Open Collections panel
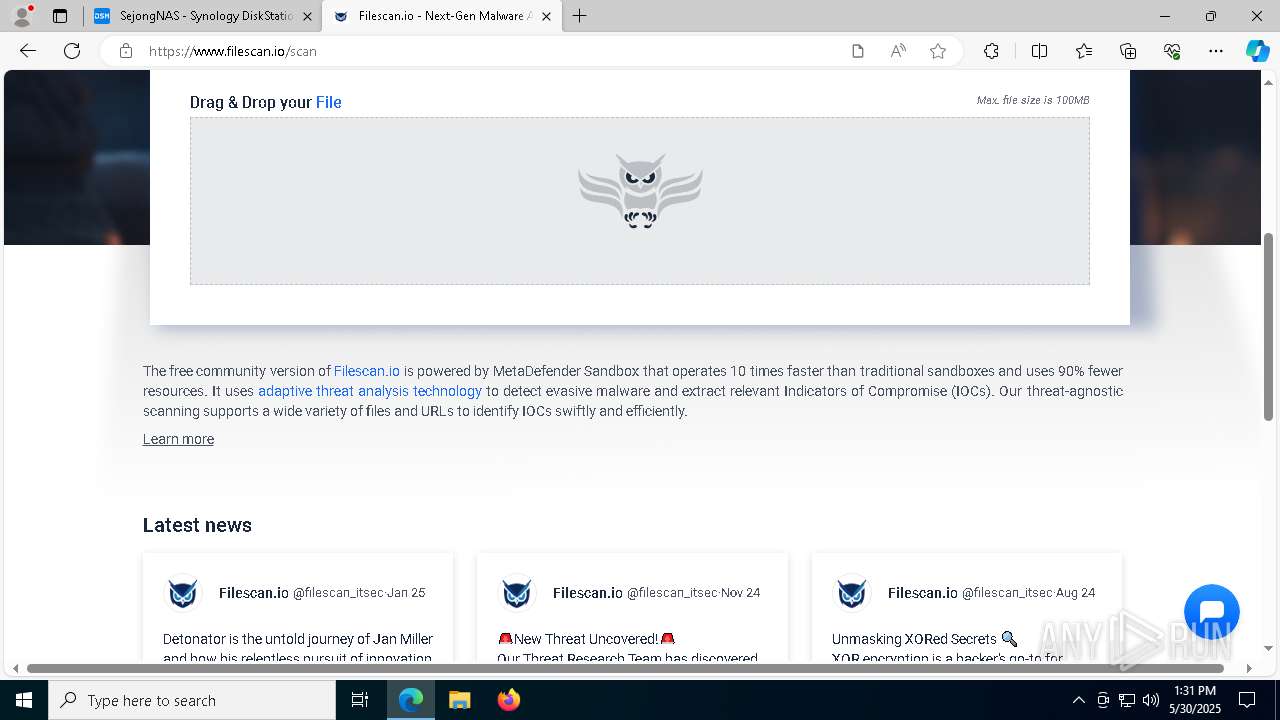 pos(1128,51)
